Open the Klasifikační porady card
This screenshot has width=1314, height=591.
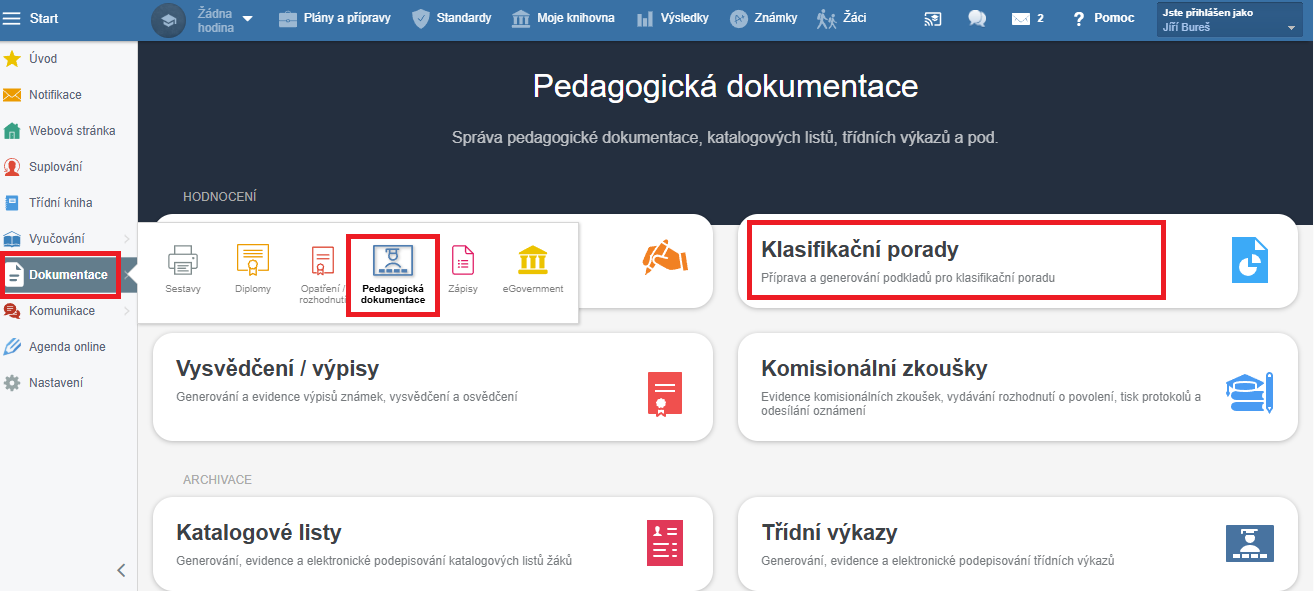pos(1018,261)
